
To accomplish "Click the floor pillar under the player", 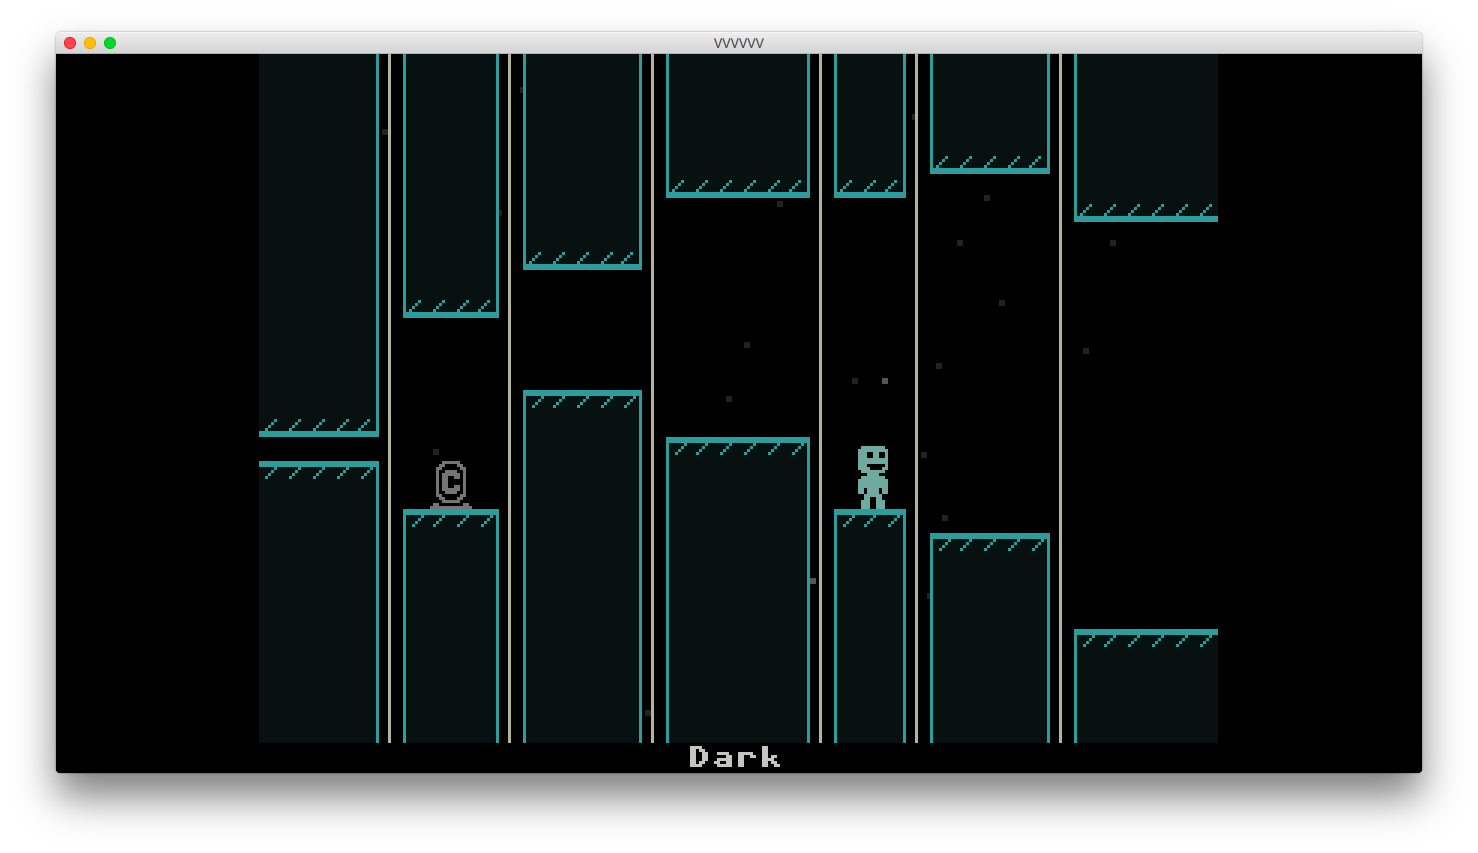I will tap(869, 625).
